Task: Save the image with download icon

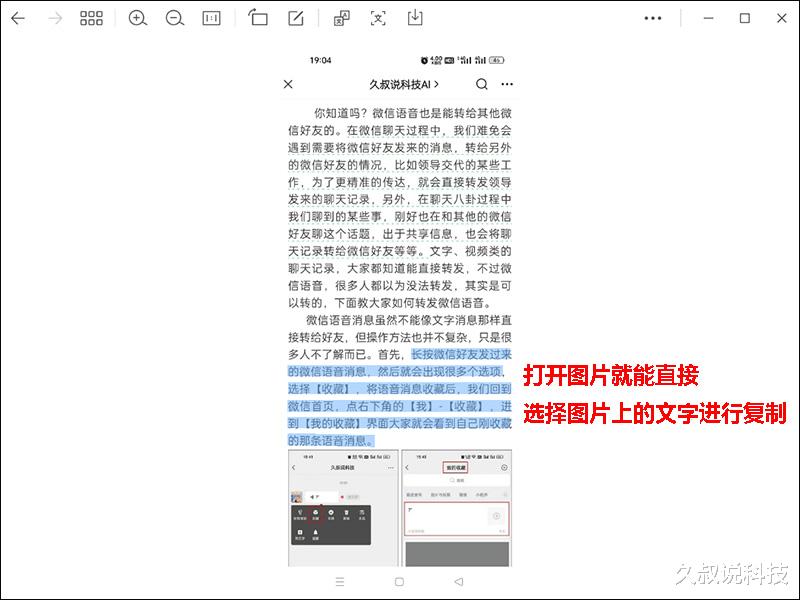Action: tap(415, 18)
